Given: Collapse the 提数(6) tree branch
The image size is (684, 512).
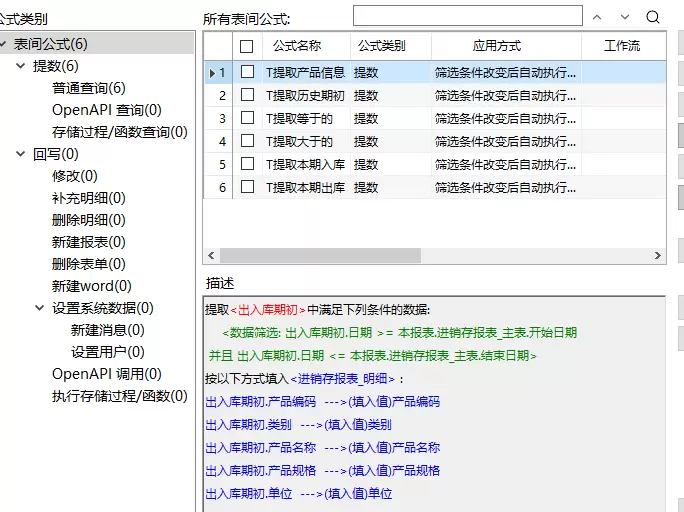Looking at the screenshot, I should 22,66.
